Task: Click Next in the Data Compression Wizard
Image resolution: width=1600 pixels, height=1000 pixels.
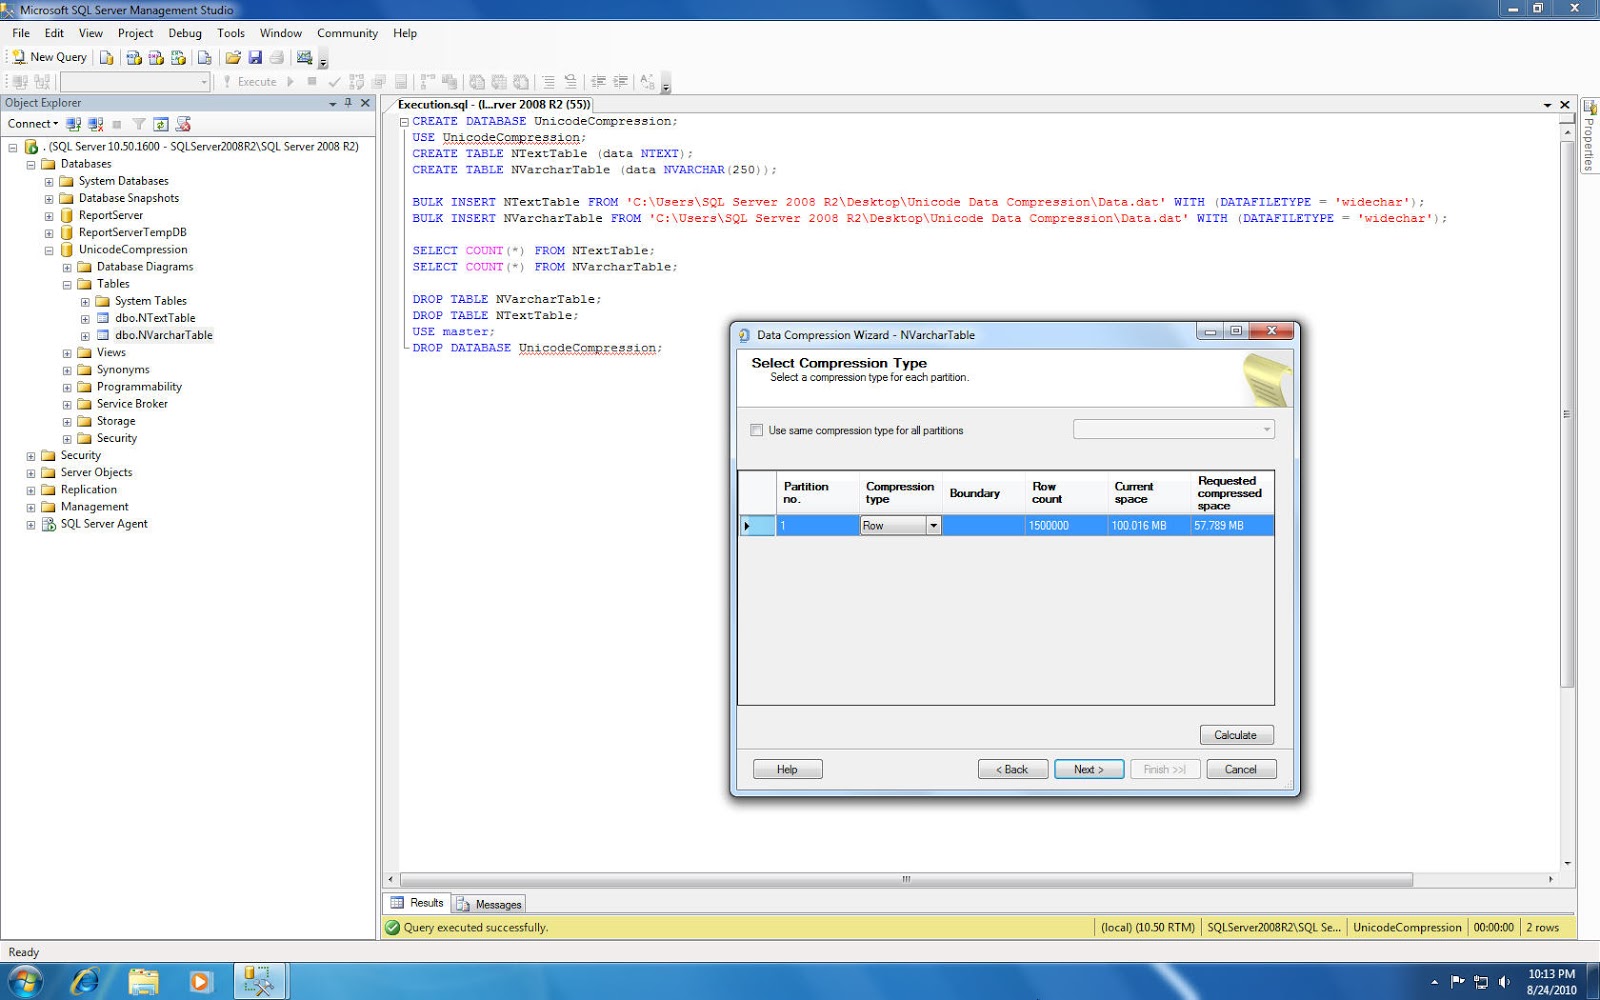Action: pyautogui.click(x=1089, y=769)
